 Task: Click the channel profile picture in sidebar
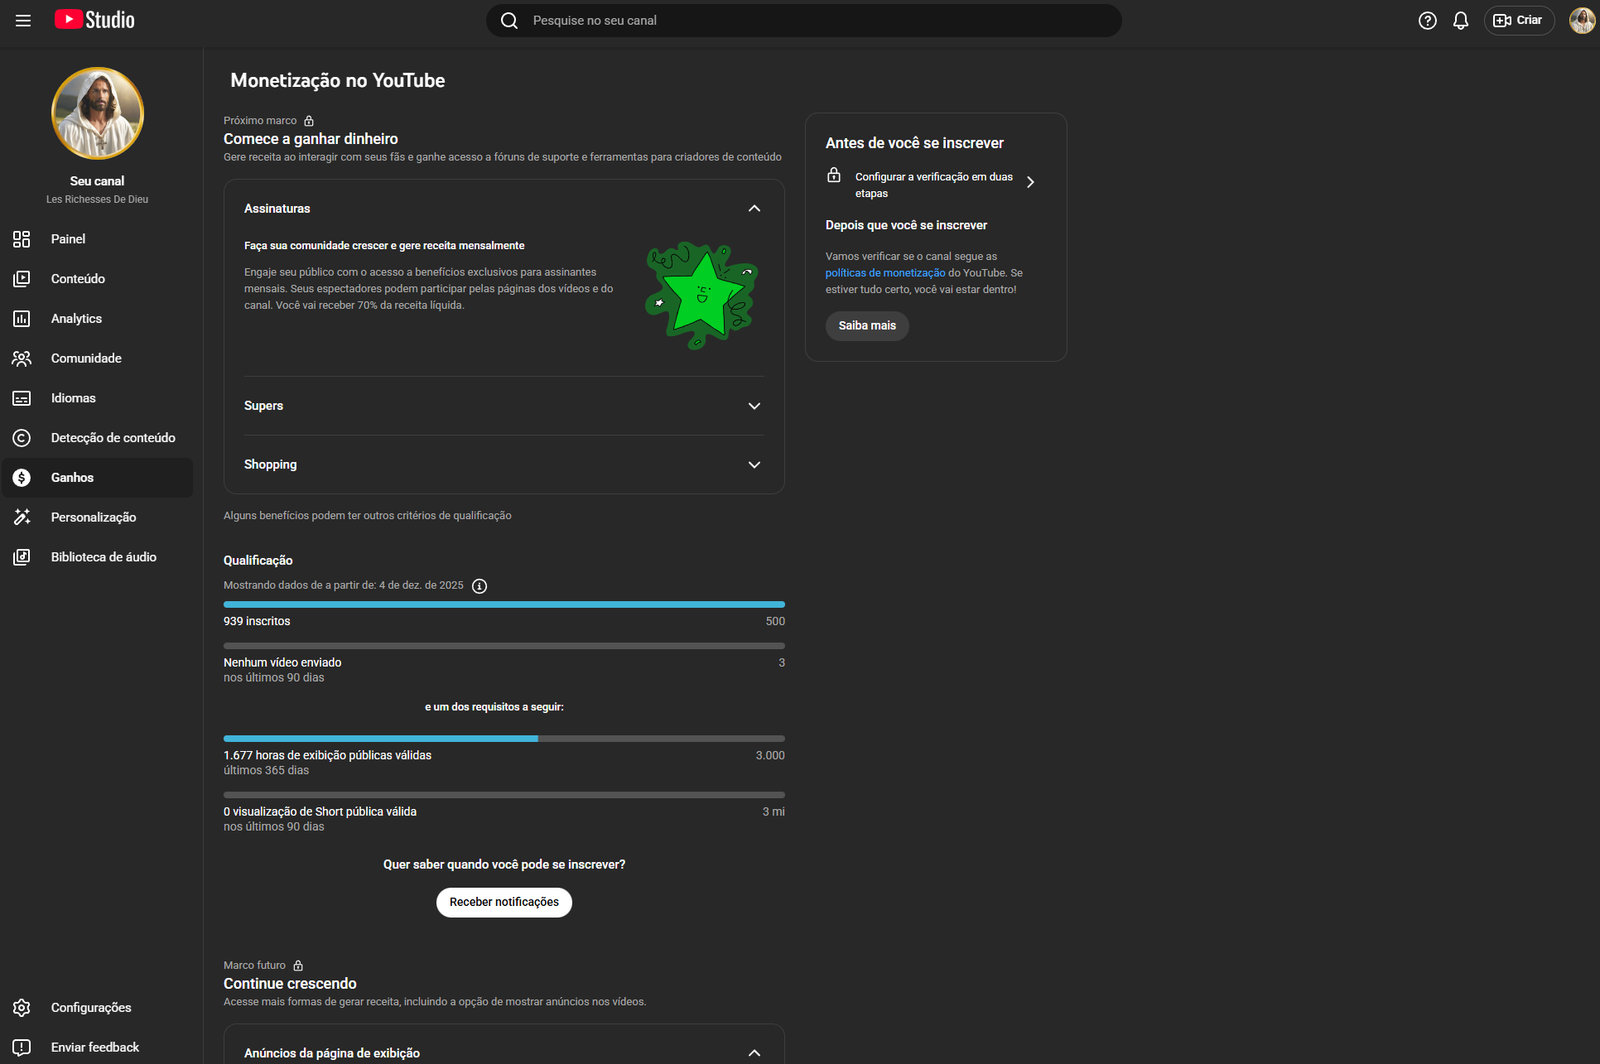click(97, 114)
